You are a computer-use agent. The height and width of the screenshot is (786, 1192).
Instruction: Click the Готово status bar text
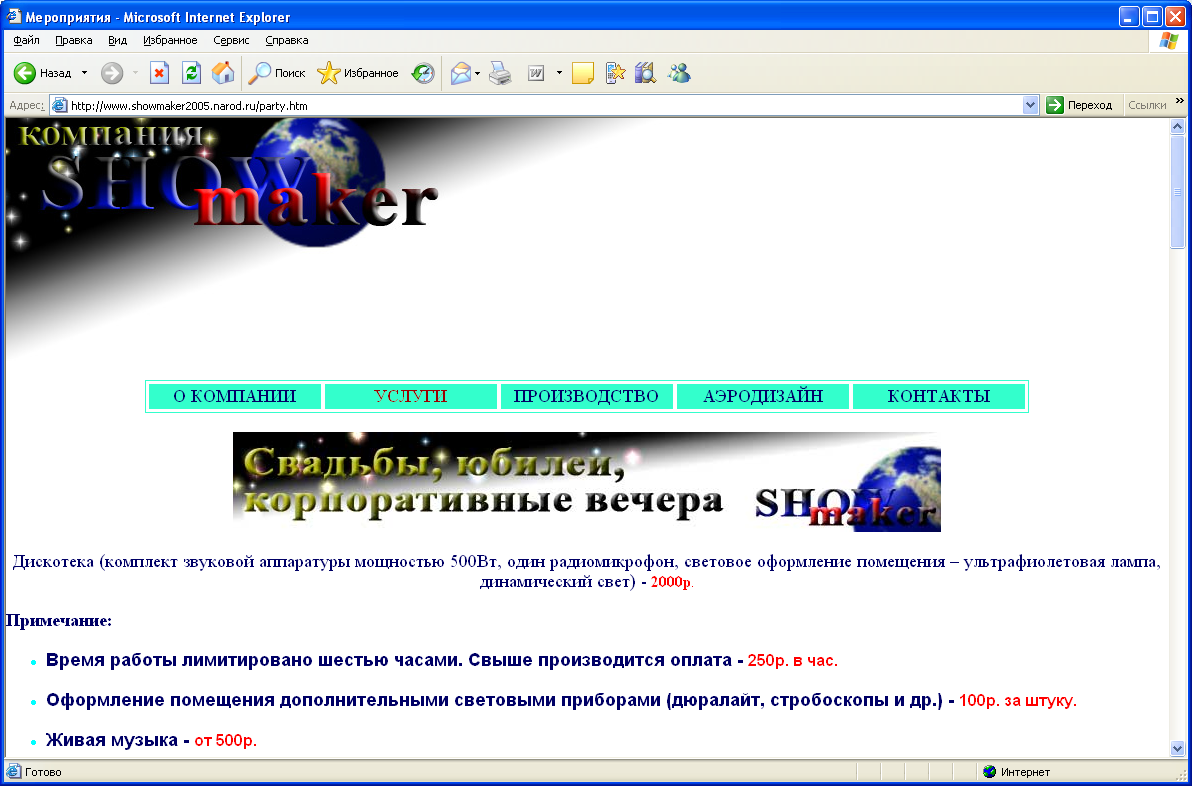pos(43,772)
